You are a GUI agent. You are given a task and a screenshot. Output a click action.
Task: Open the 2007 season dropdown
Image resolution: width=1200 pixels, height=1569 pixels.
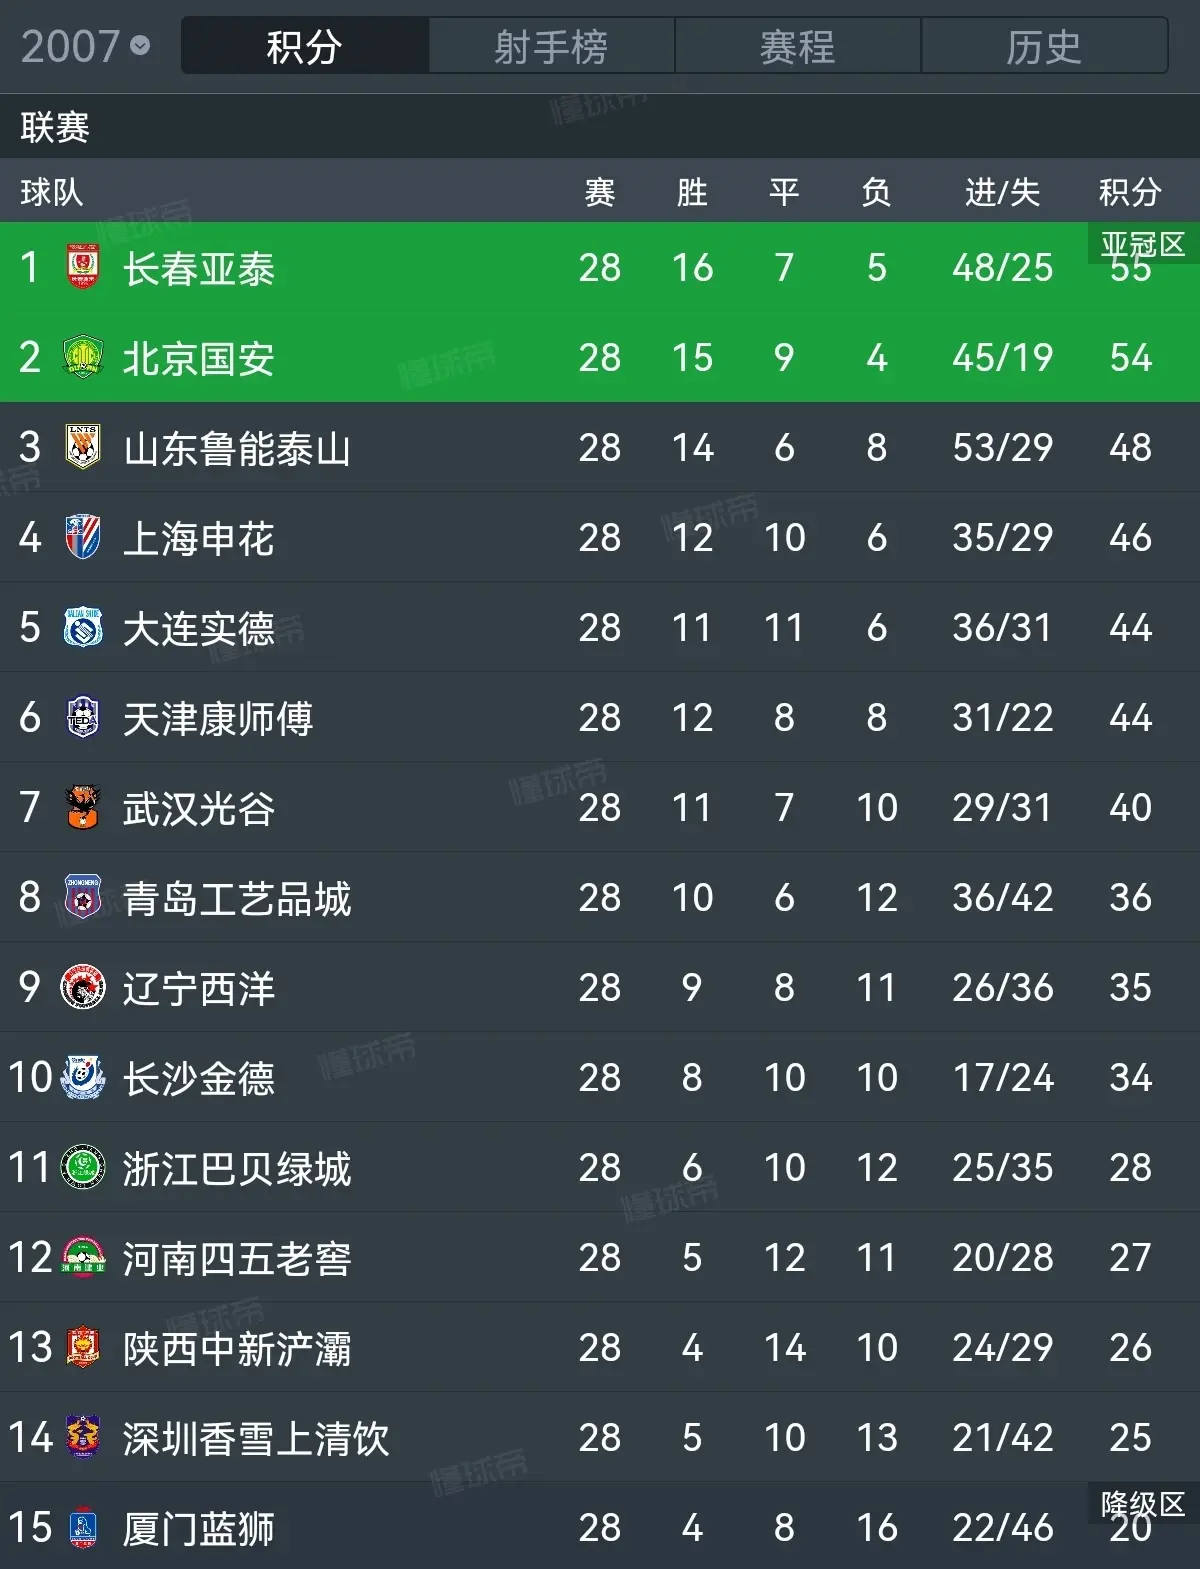click(x=85, y=46)
